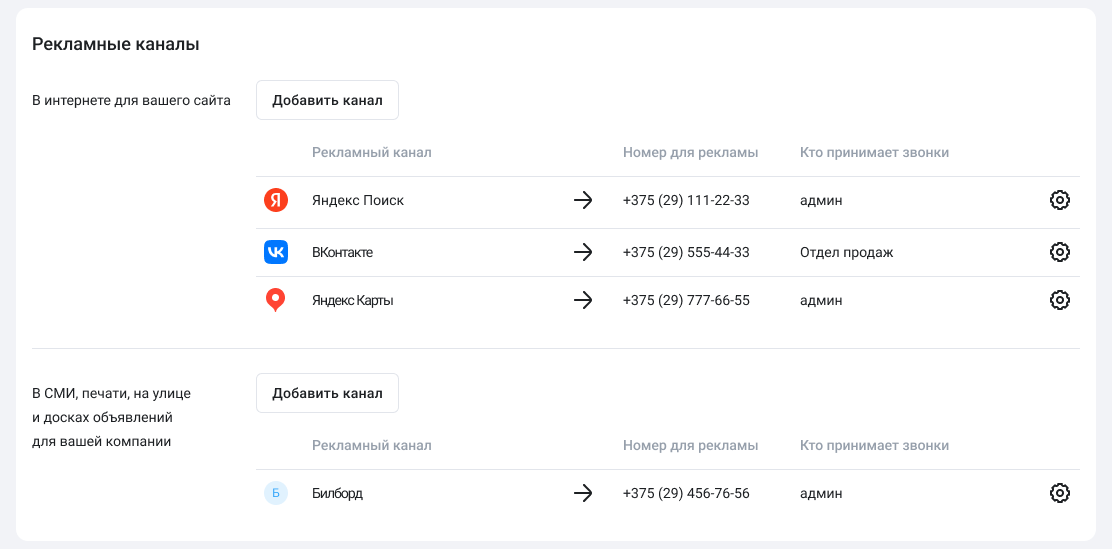The height and width of the screenshot is (549, 1112).
Task: Click the Яндекс Карты pin icon
Action: click(276, 300)
